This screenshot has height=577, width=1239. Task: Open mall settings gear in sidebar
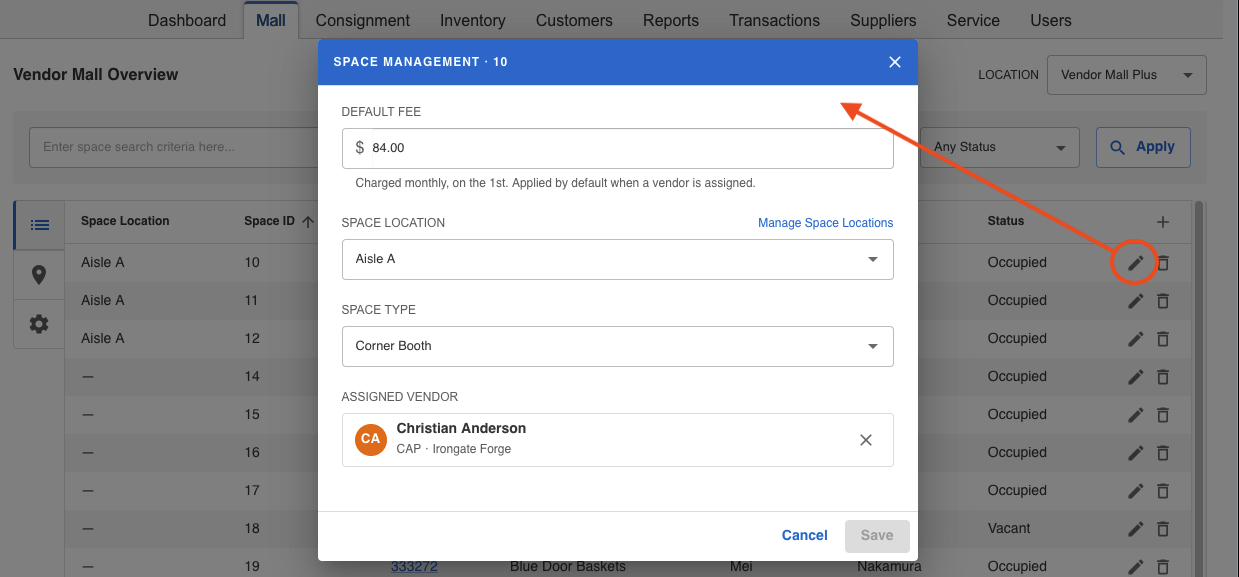tap(39, 324)
